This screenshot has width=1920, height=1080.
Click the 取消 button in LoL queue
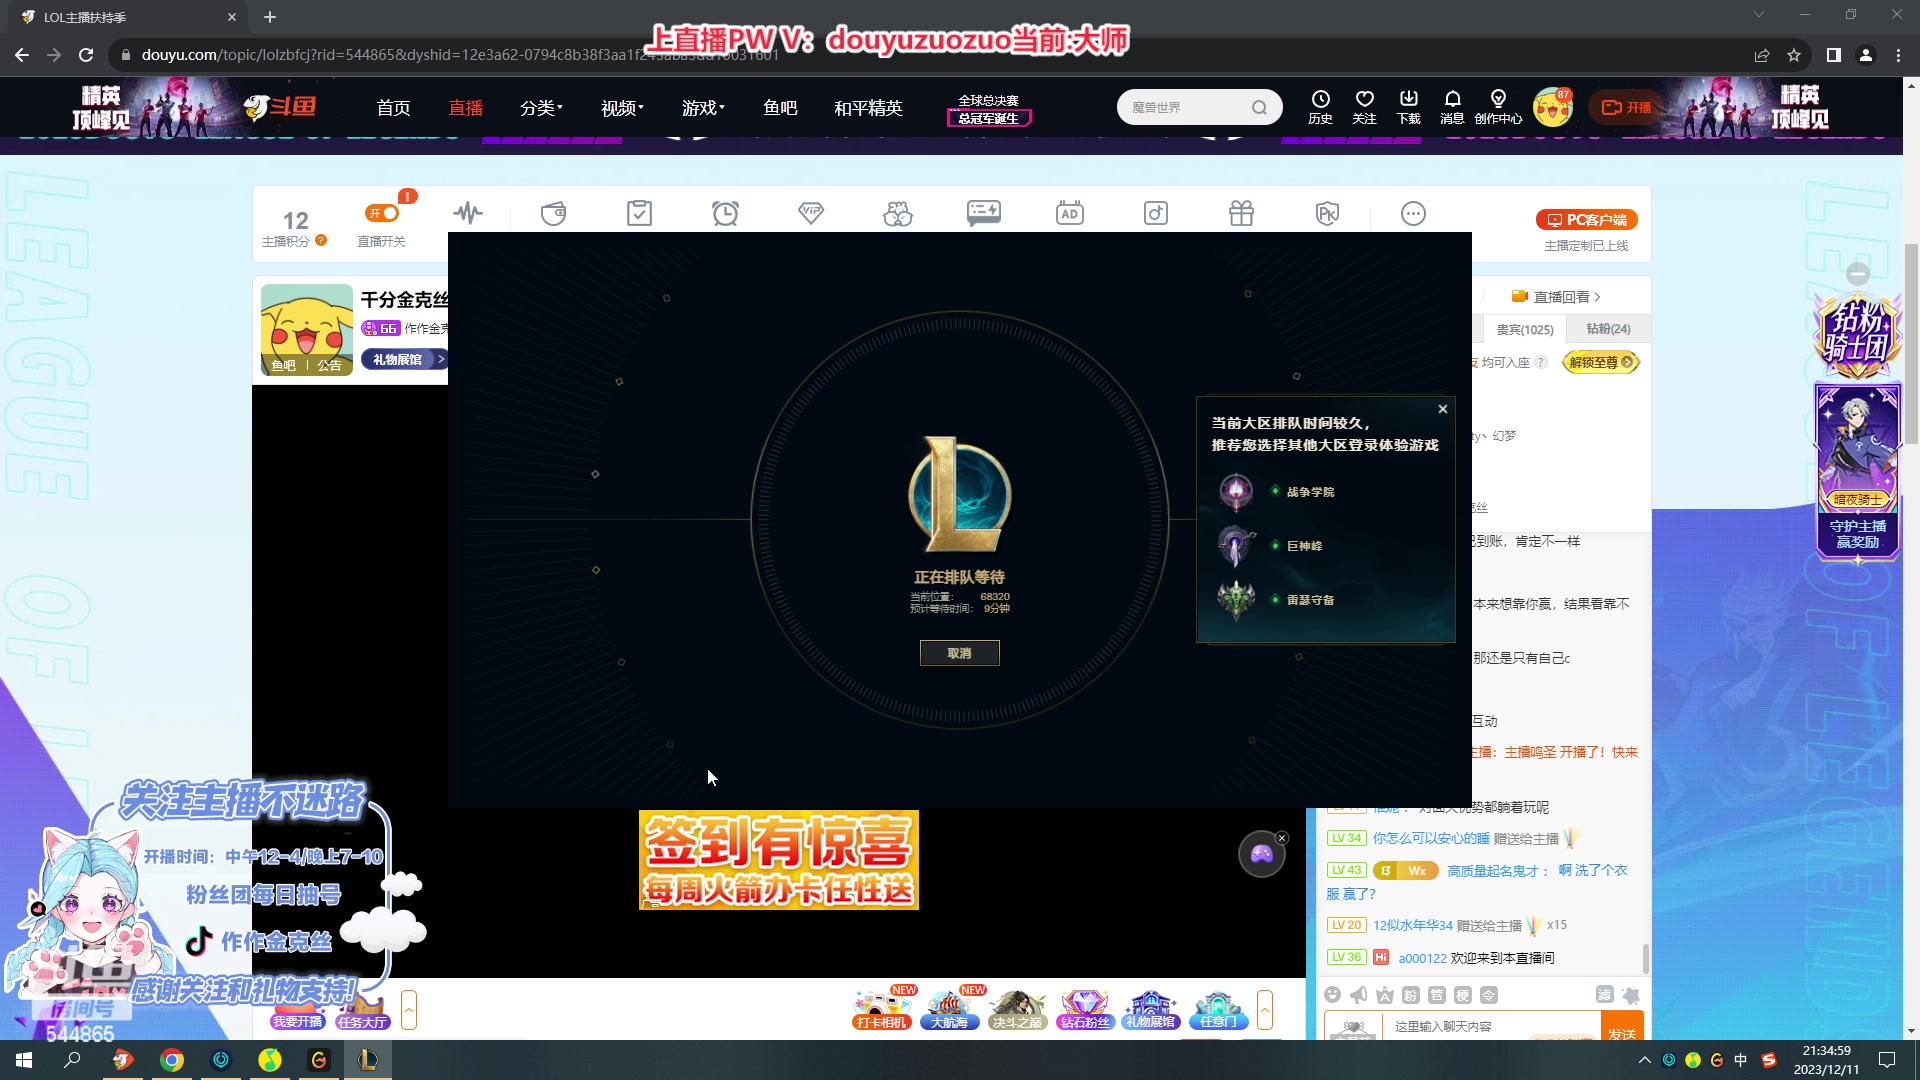pos(960,653)
